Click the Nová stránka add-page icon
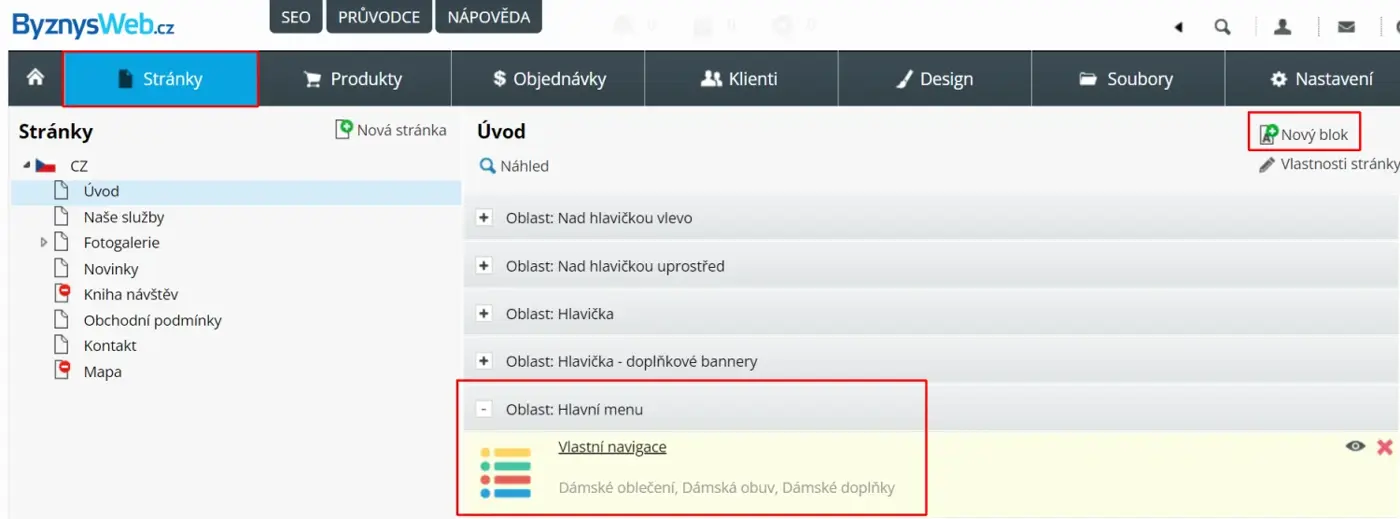The width and height of the screenshot is (1400, 519). tap(344, 130)
